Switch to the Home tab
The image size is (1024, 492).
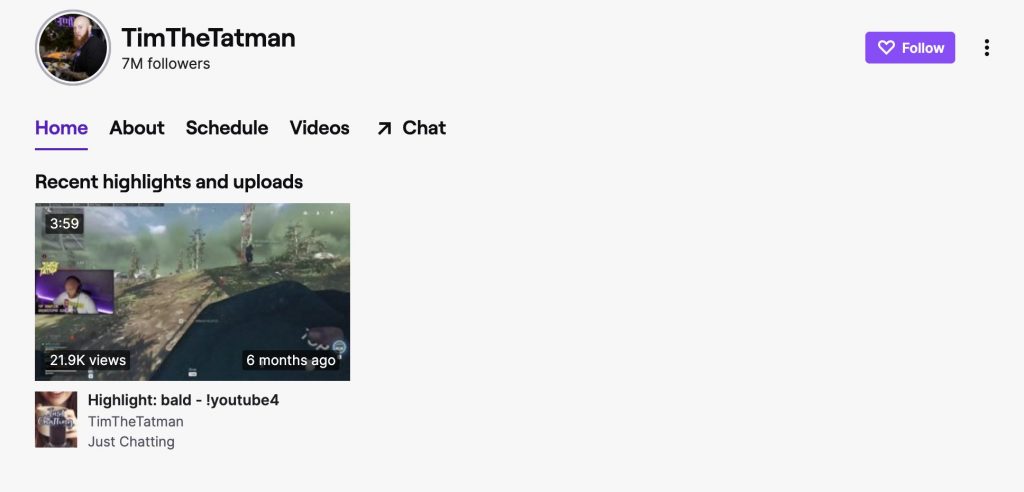click(61, 128)
